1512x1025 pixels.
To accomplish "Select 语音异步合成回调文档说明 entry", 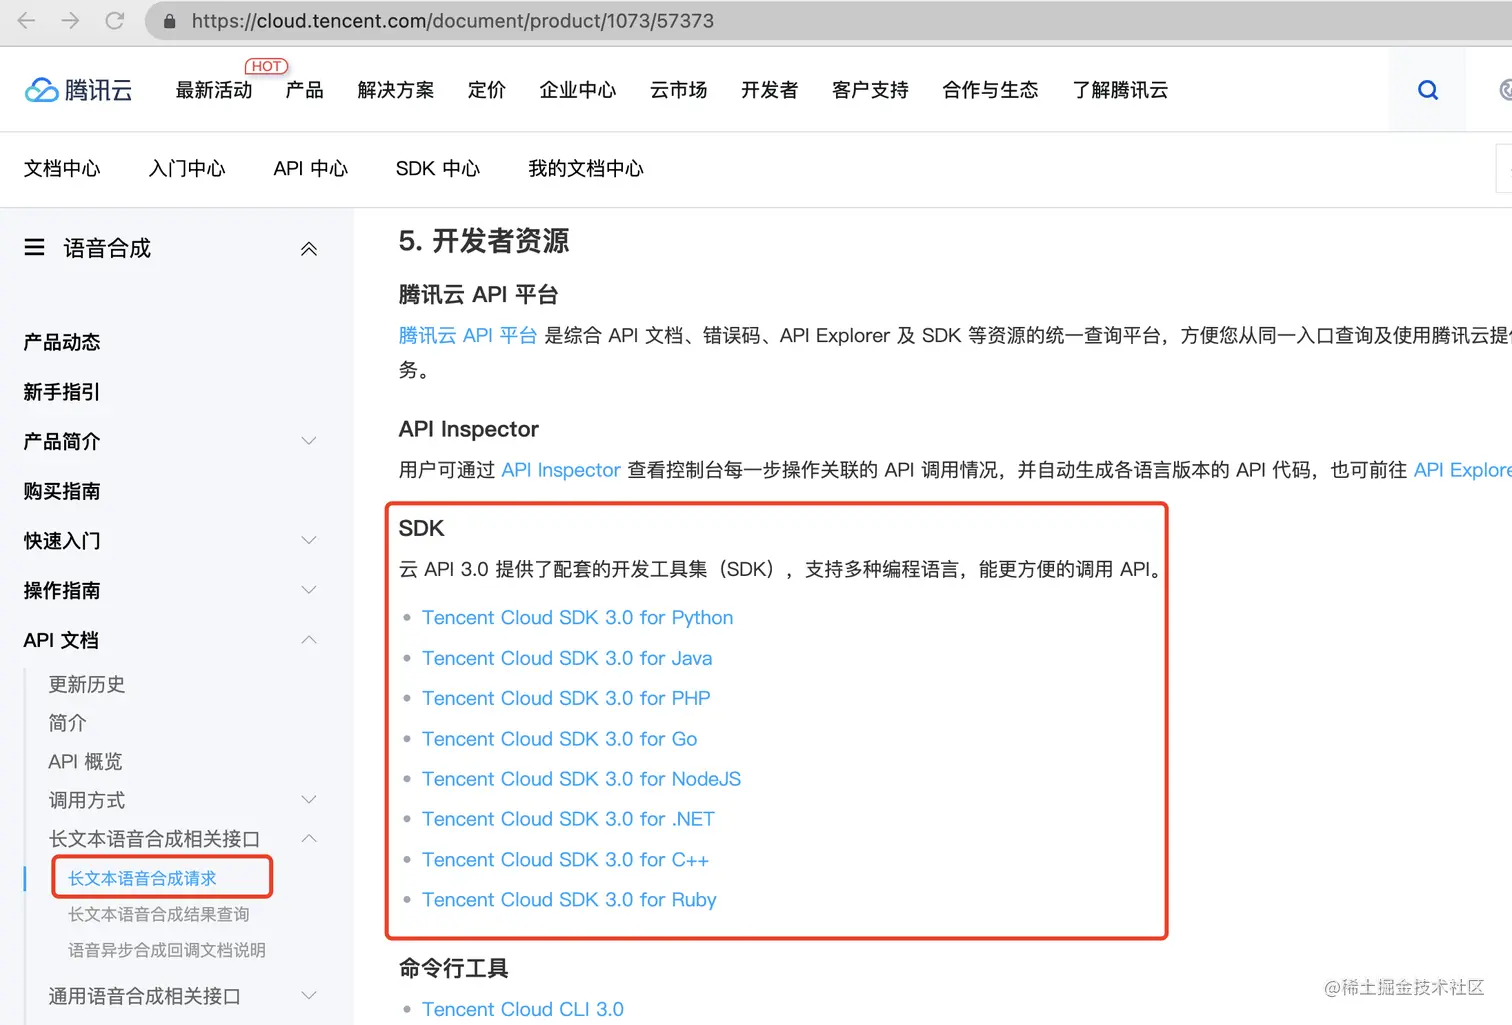I will (x=167, y=950).
